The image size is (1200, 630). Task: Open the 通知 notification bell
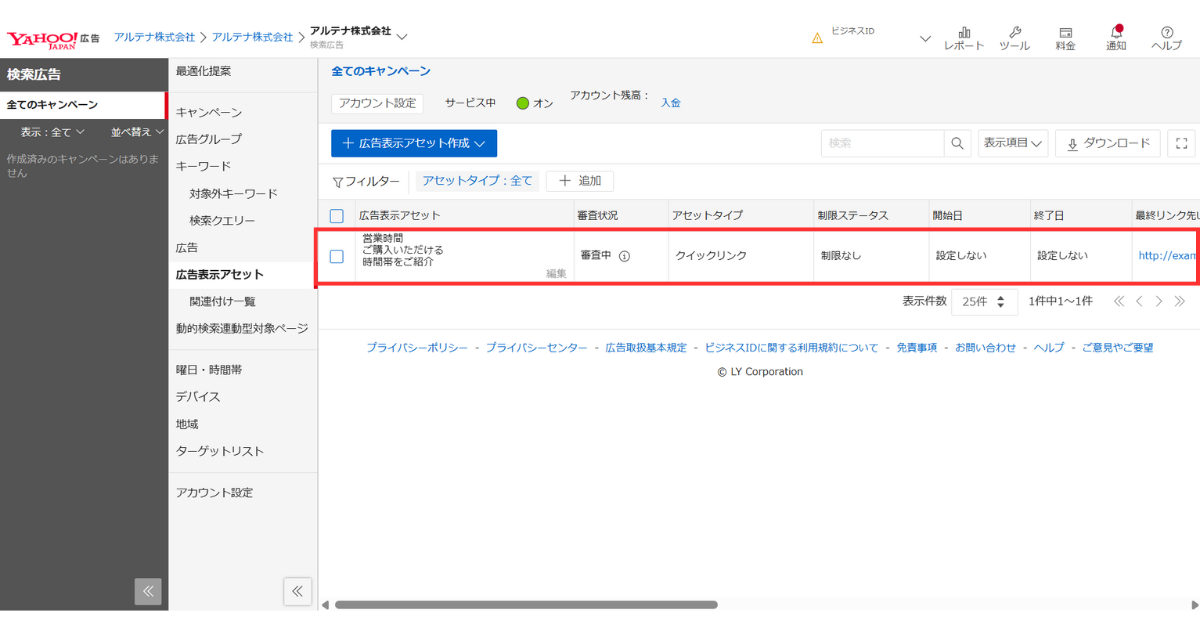pos(1116,38)
